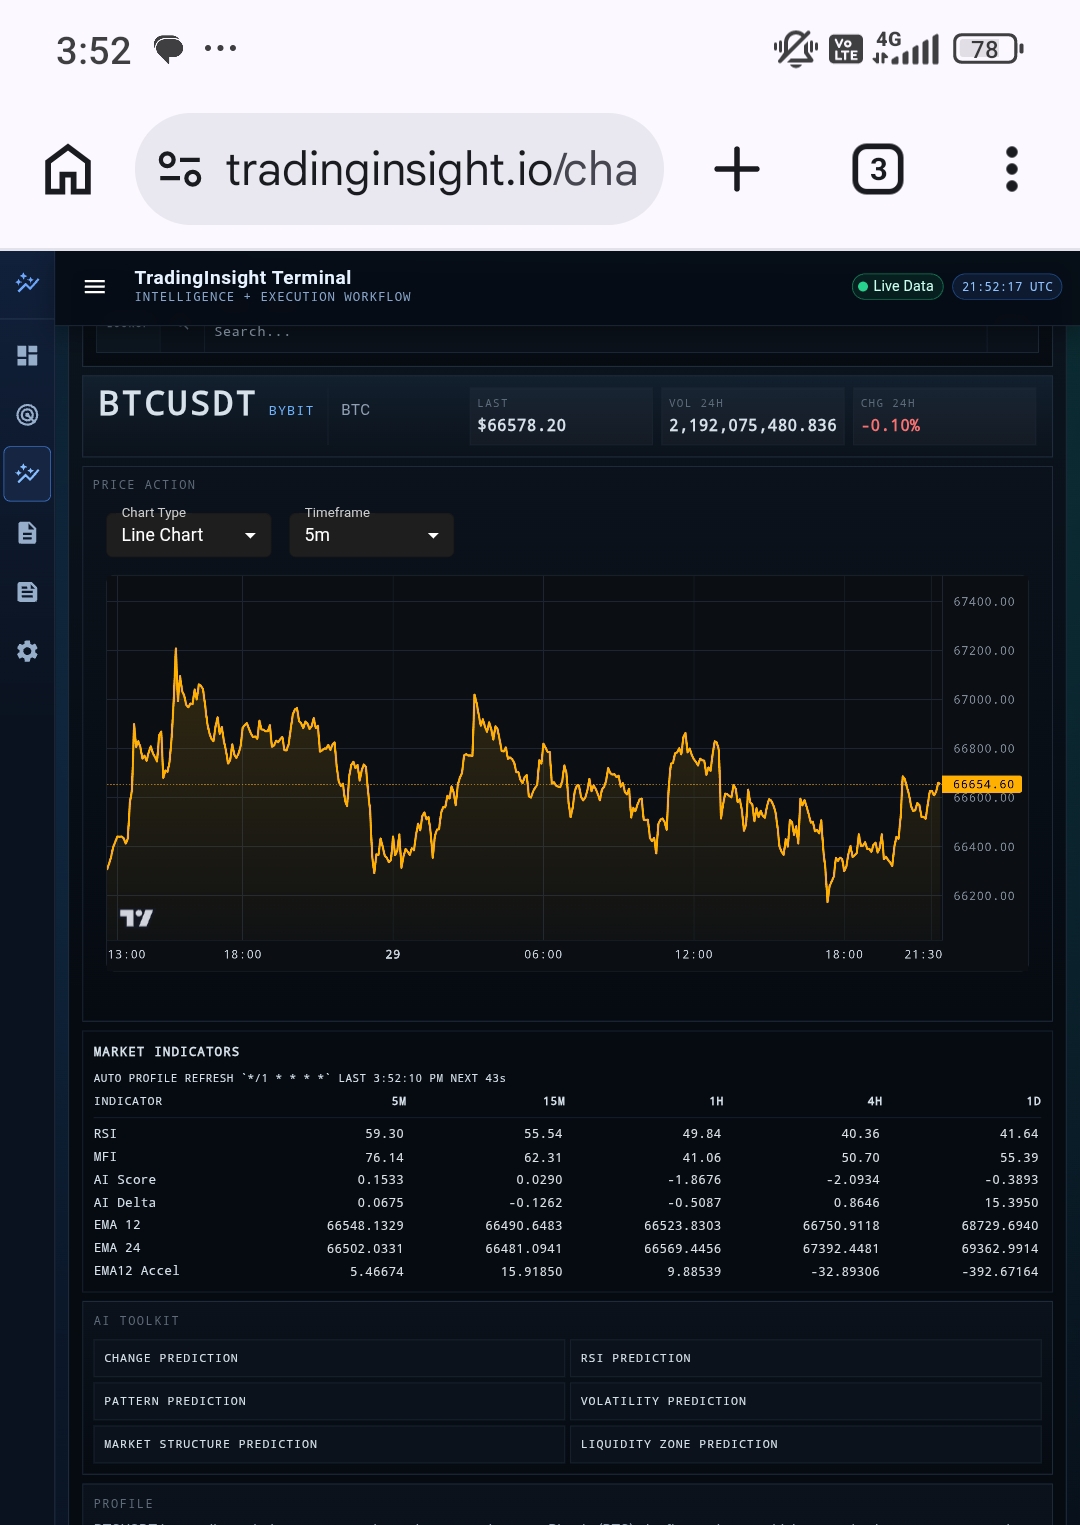Open the first document sidebar icon

pyautogui.click(x=27, y=533)
